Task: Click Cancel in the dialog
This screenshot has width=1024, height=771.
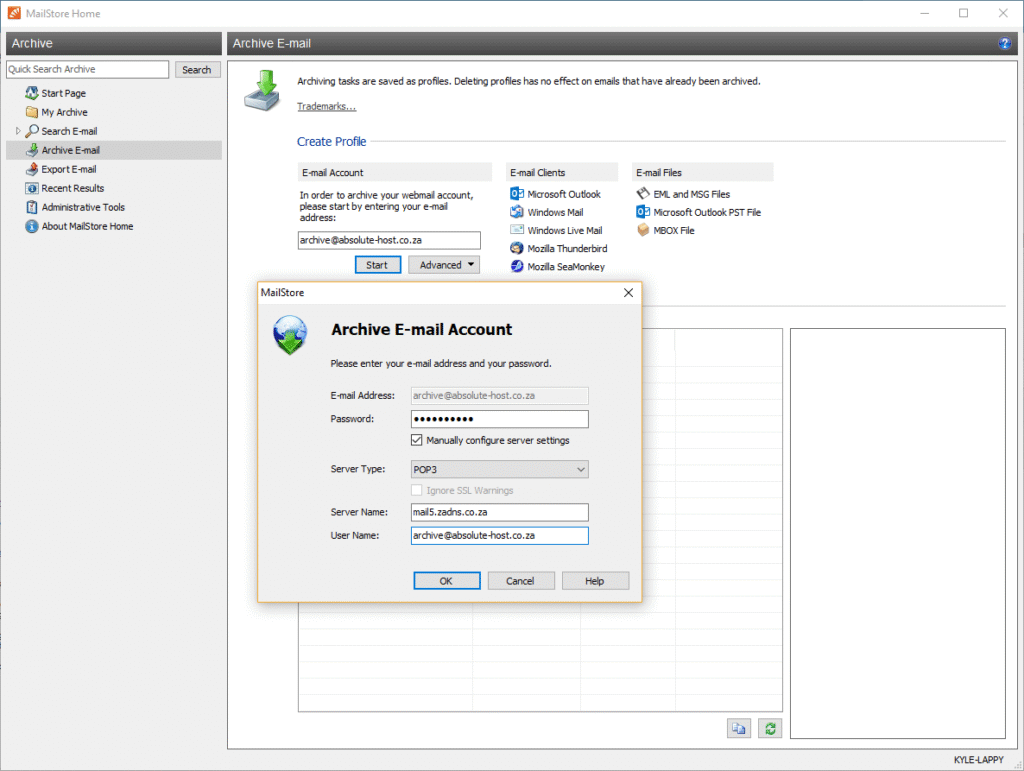Action: (x=520, y=581)
